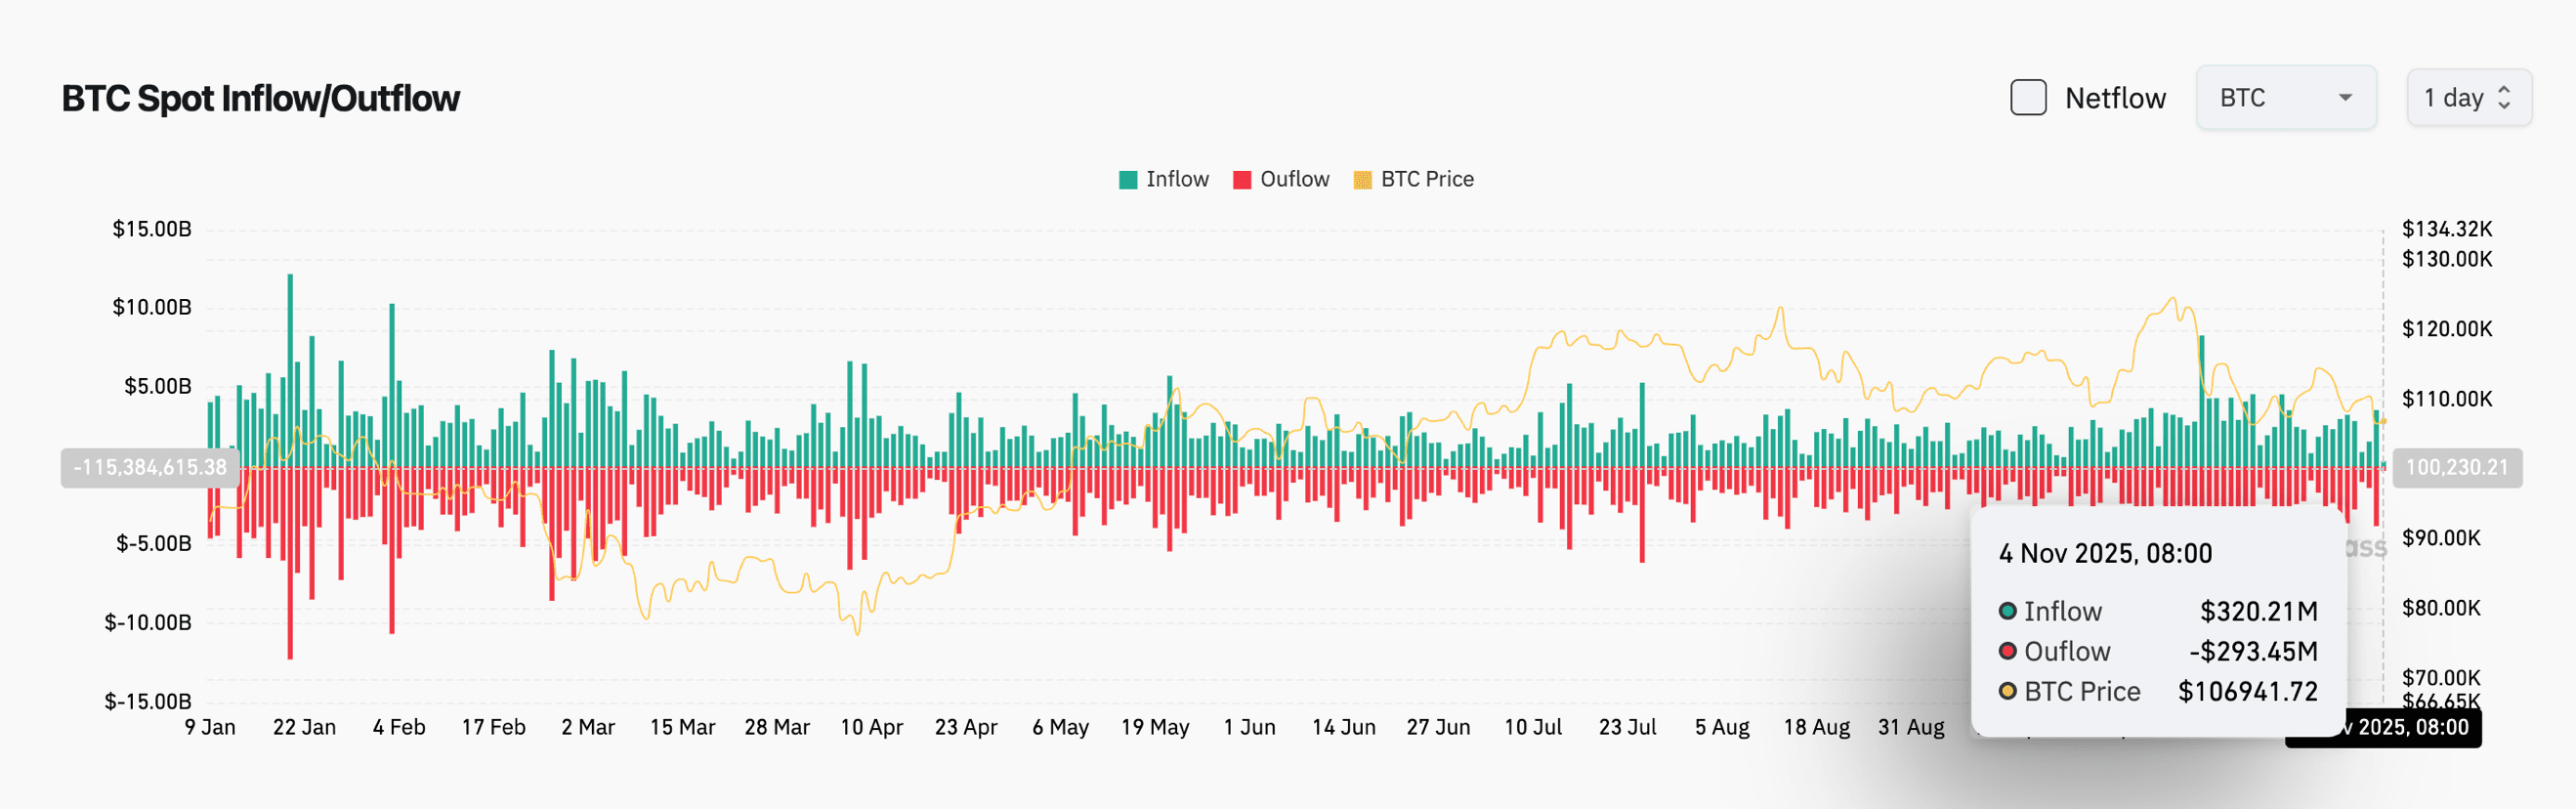Image resolution: width=2576 pixels, height=809 pixels.
Task: Click the yellow BTC Price legend square
Action: (x=1362, y=180)
